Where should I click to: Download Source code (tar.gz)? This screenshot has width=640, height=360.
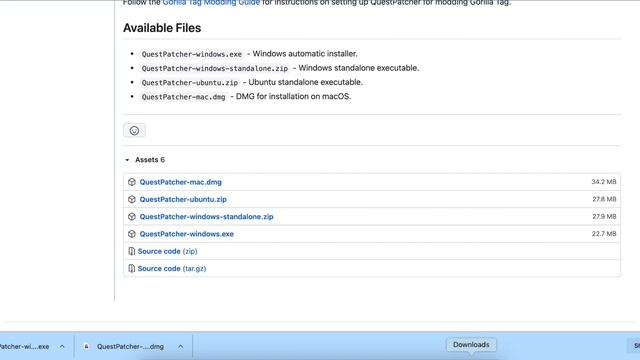[x=172, y=269]
